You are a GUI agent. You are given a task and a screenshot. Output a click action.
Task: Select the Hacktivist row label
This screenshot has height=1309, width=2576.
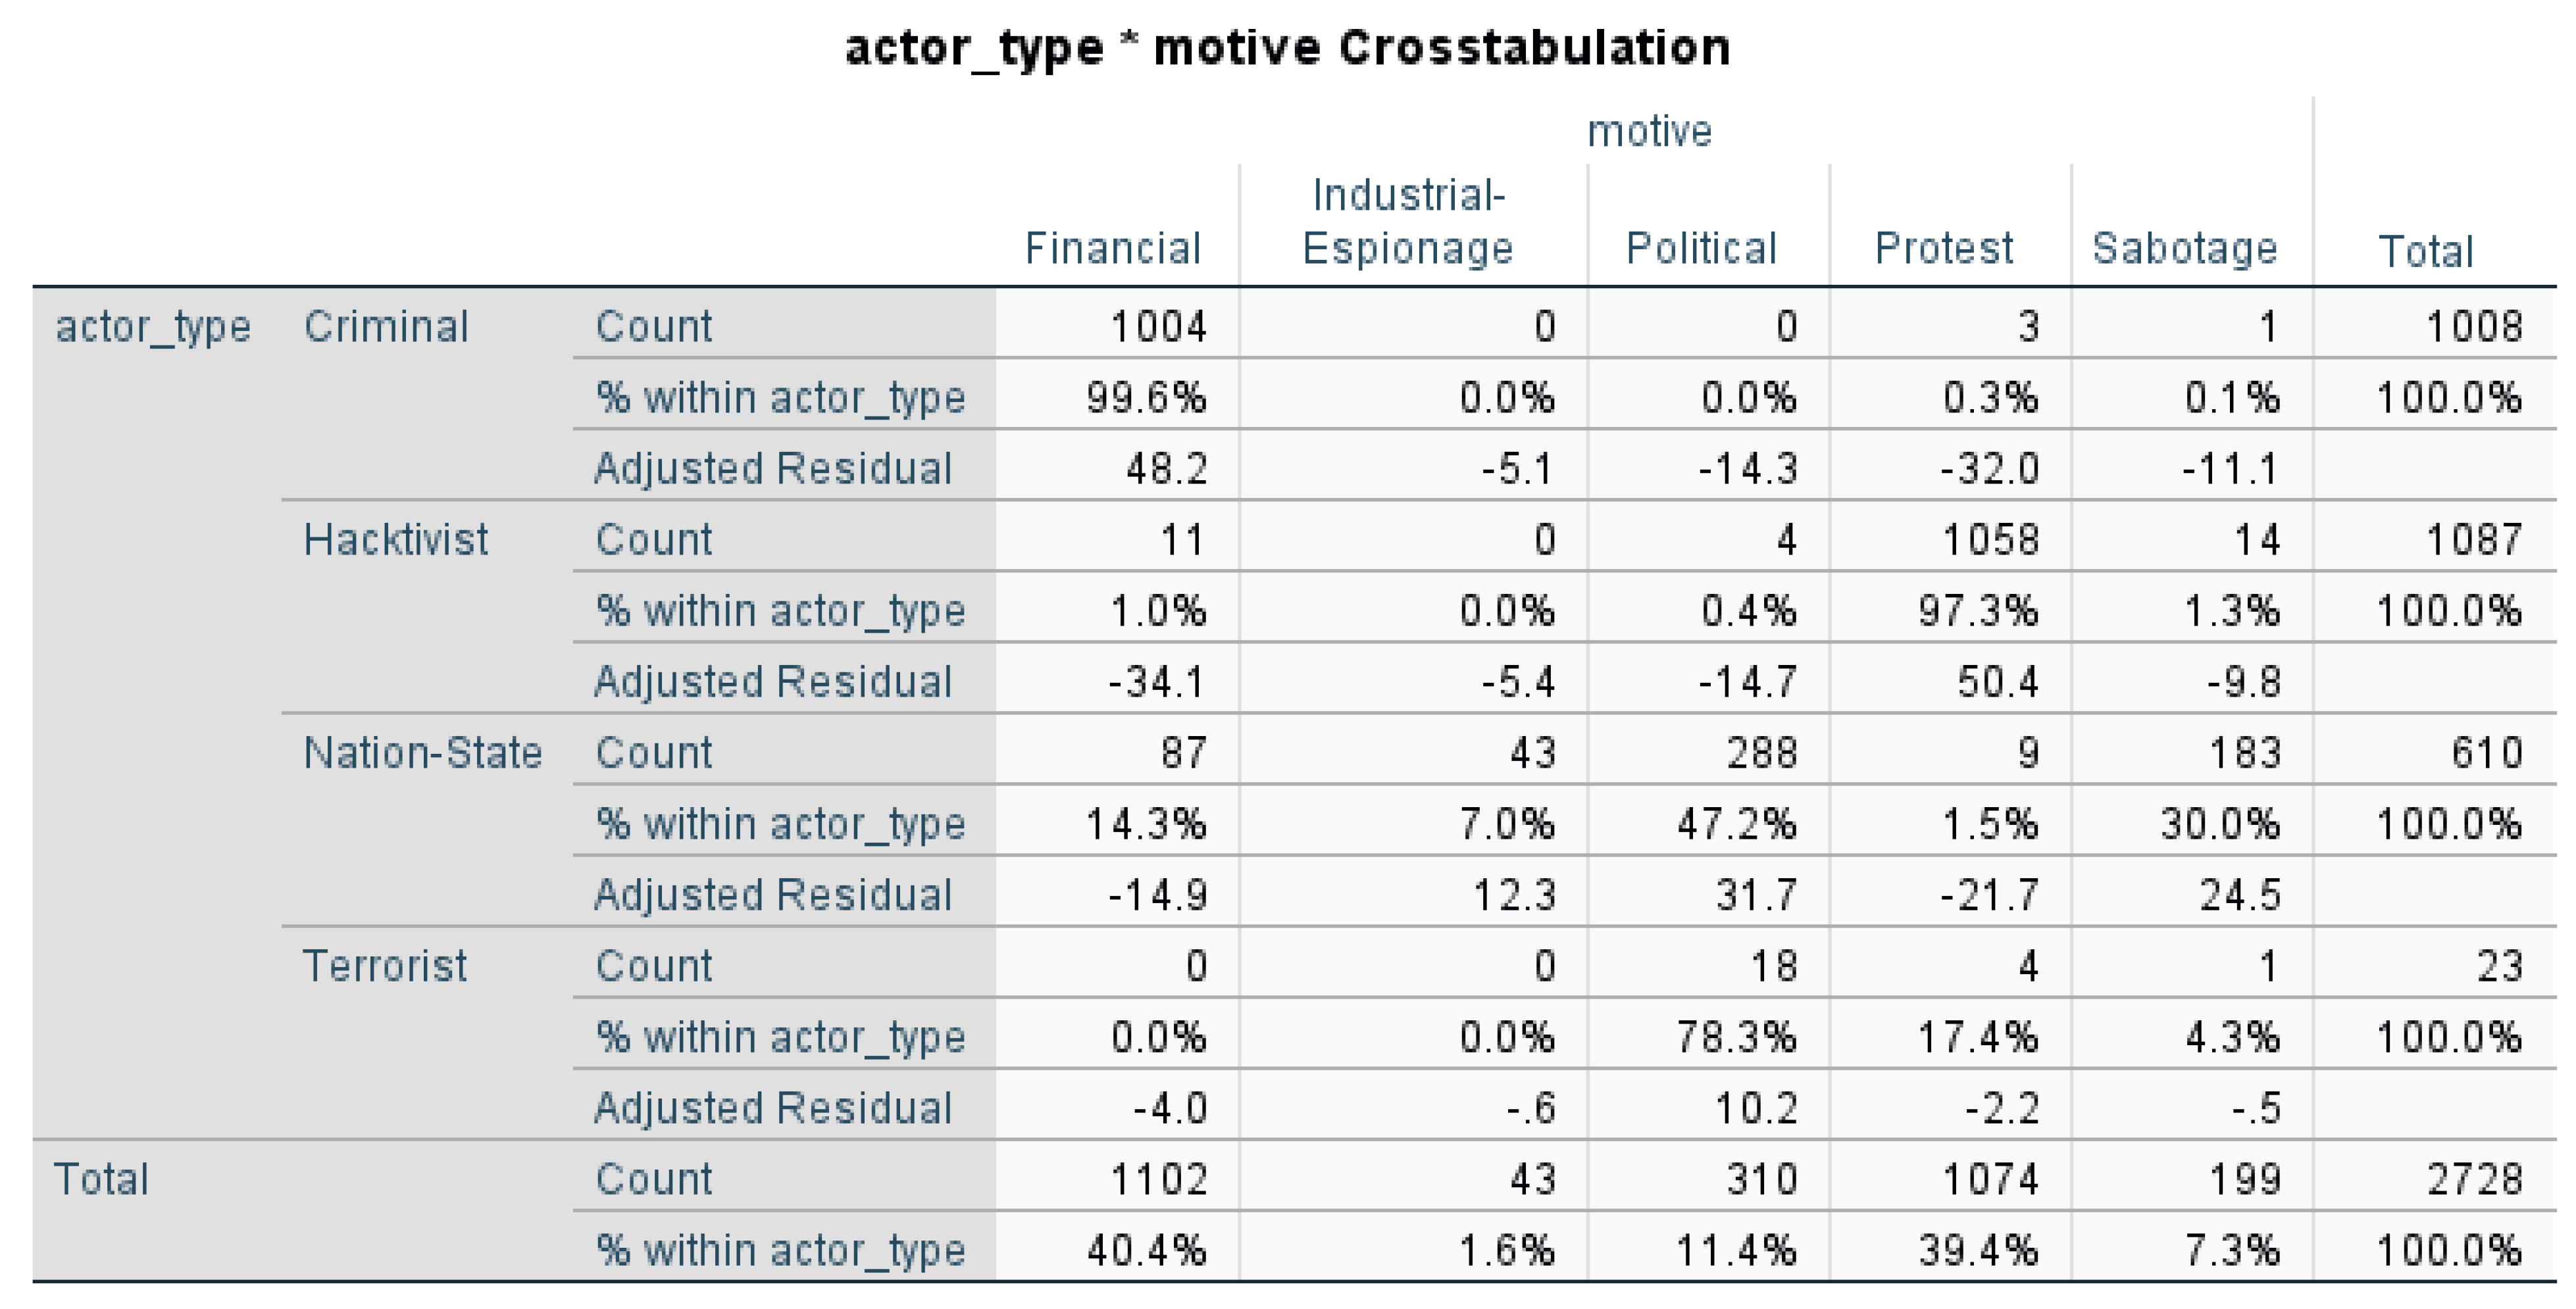[396, 539]
